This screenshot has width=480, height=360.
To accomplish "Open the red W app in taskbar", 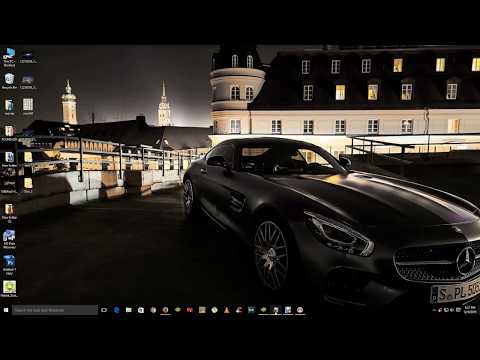I will [x=190, y=310].
